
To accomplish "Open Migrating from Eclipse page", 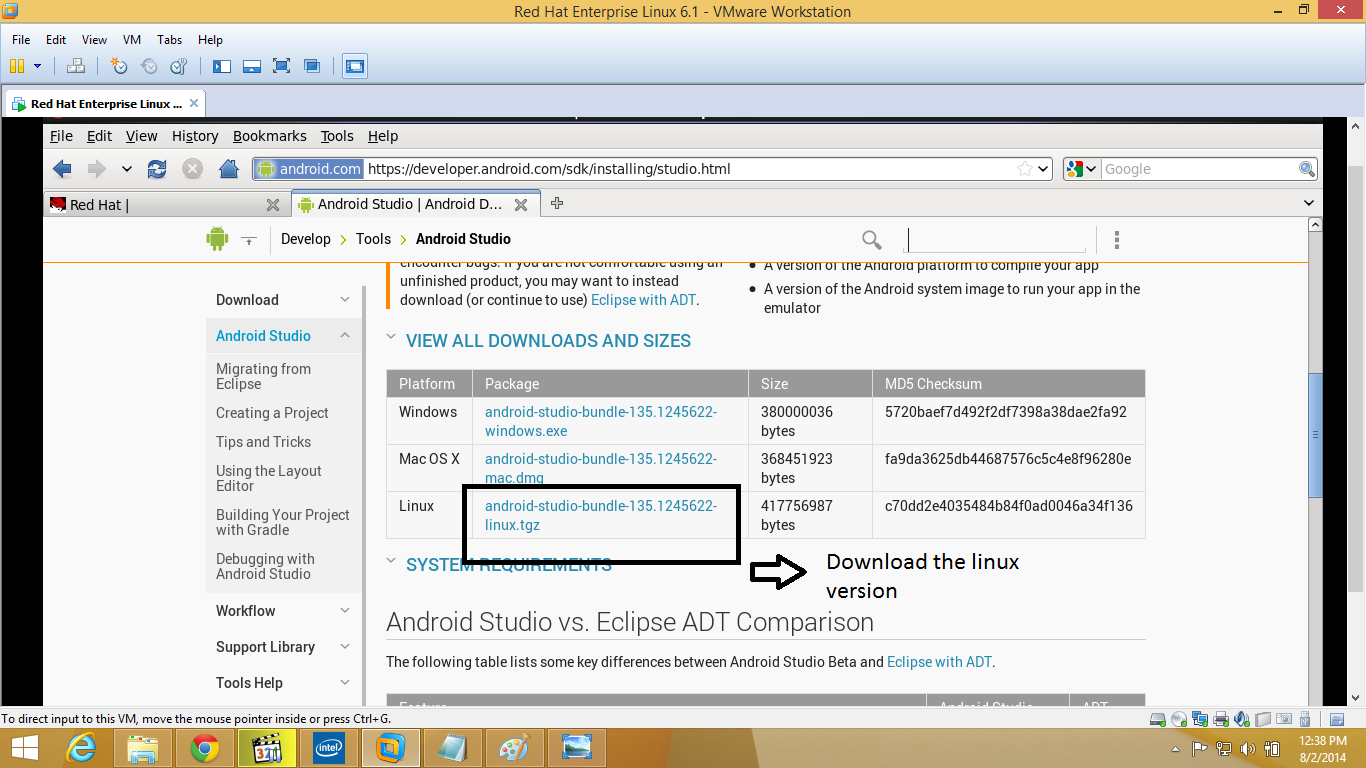I will 263,376.
